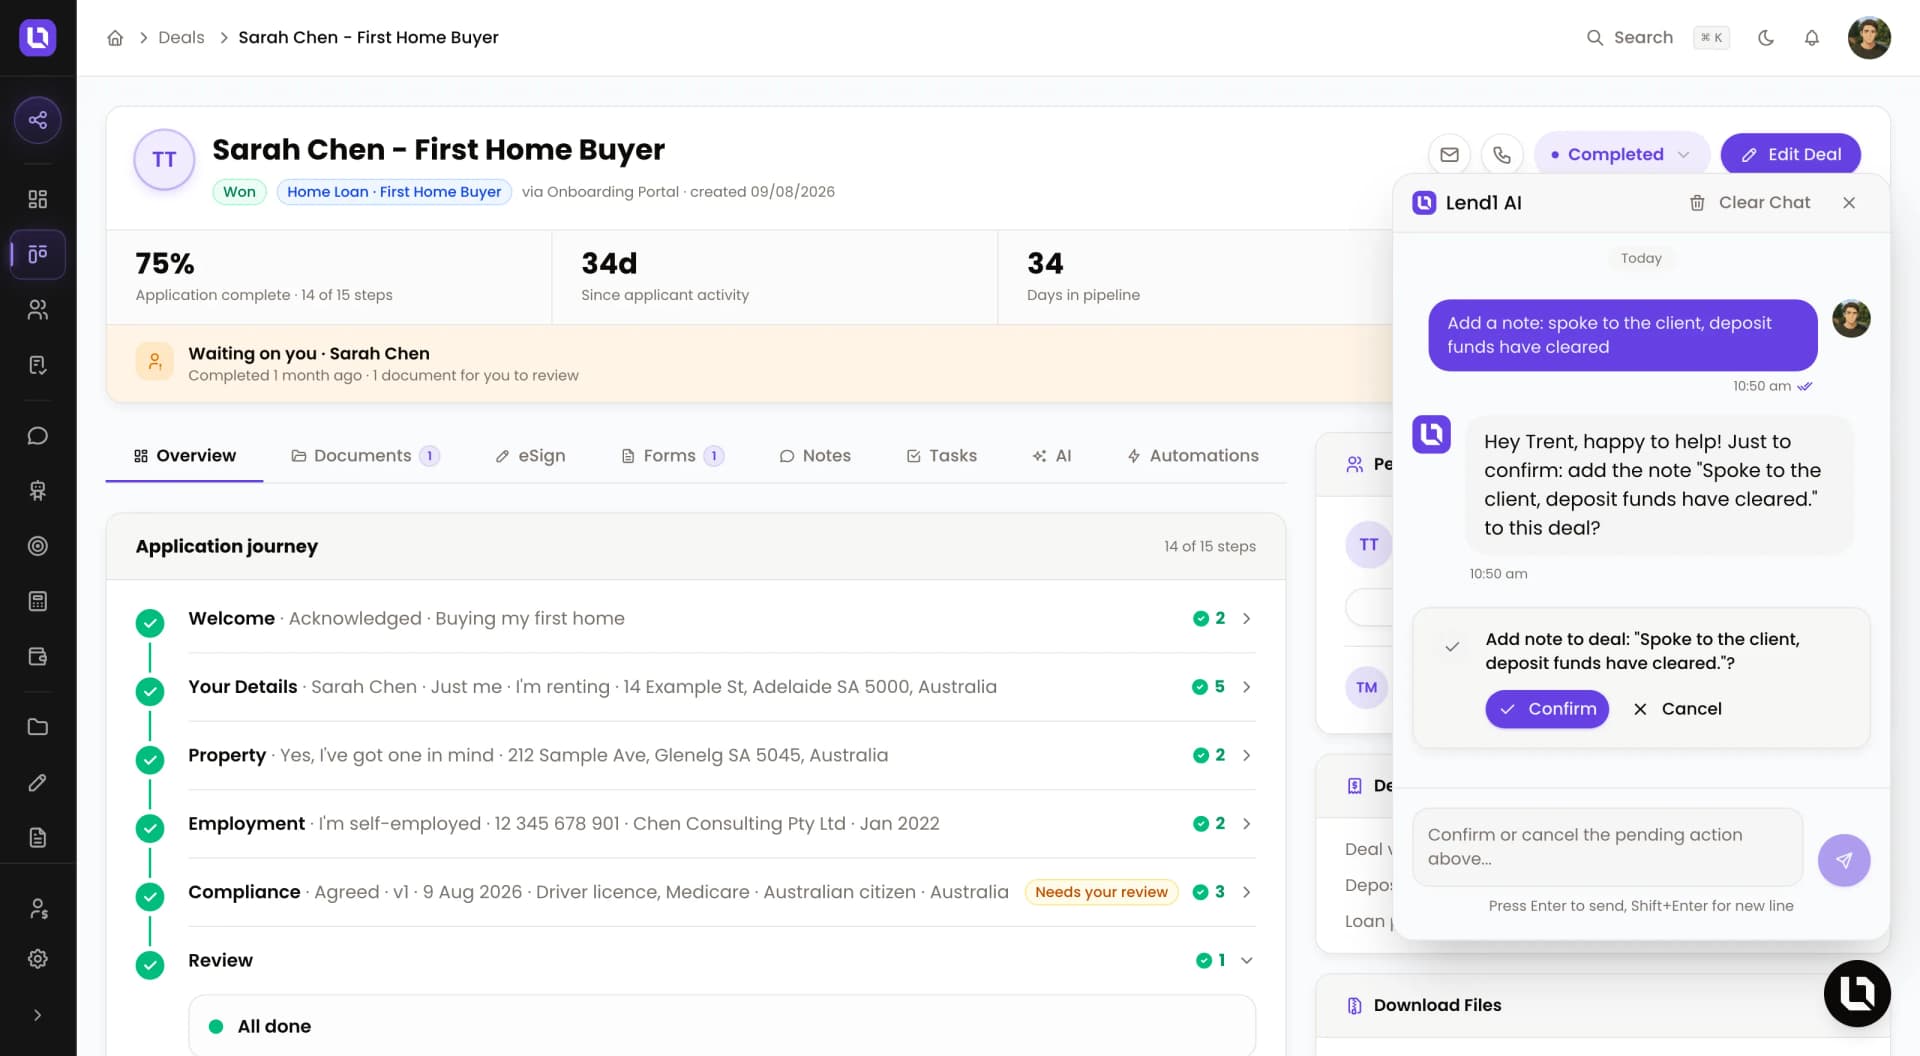
Task: Expand the Property step chevron
Action: coord(1247,755)
